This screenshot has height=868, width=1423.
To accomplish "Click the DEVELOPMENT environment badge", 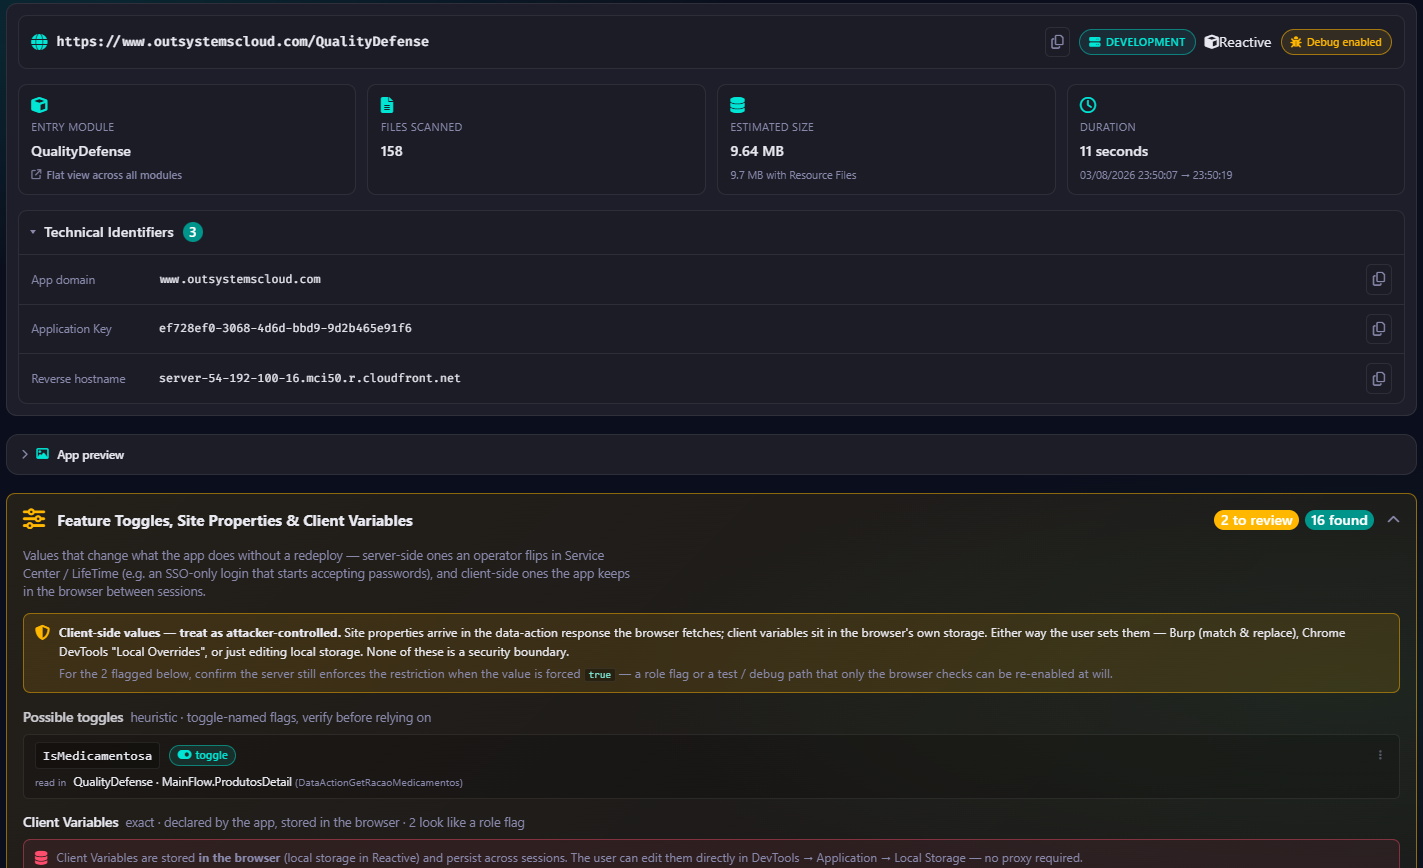I will point(1137,42).
